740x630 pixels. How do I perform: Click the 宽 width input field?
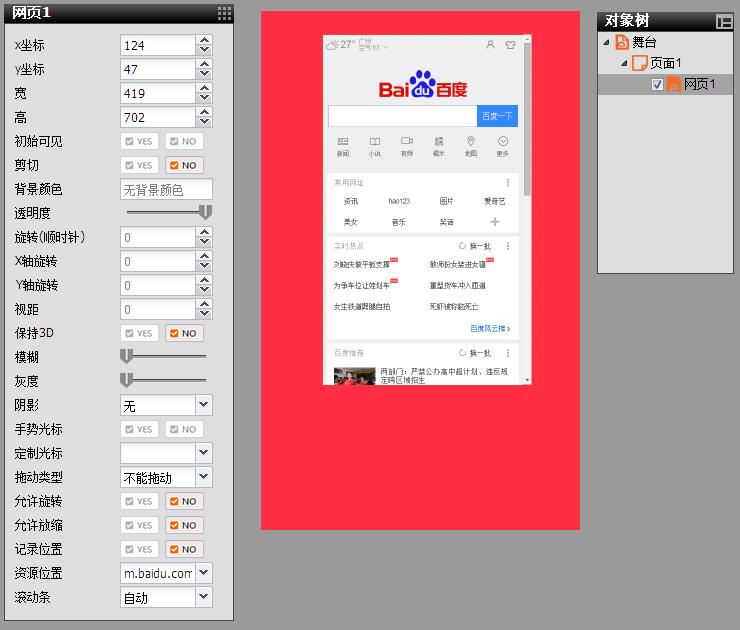point(158,93)
